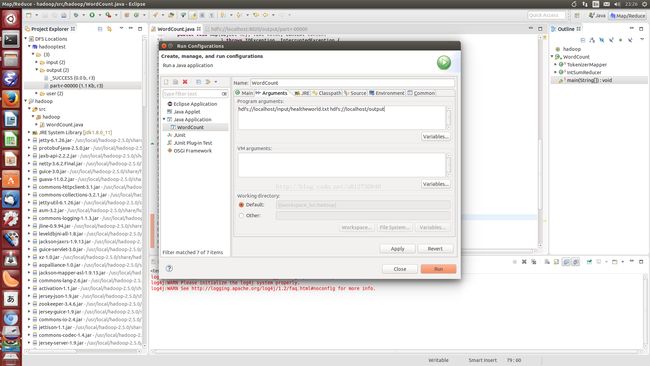Click Apply button

coord(397,249)
